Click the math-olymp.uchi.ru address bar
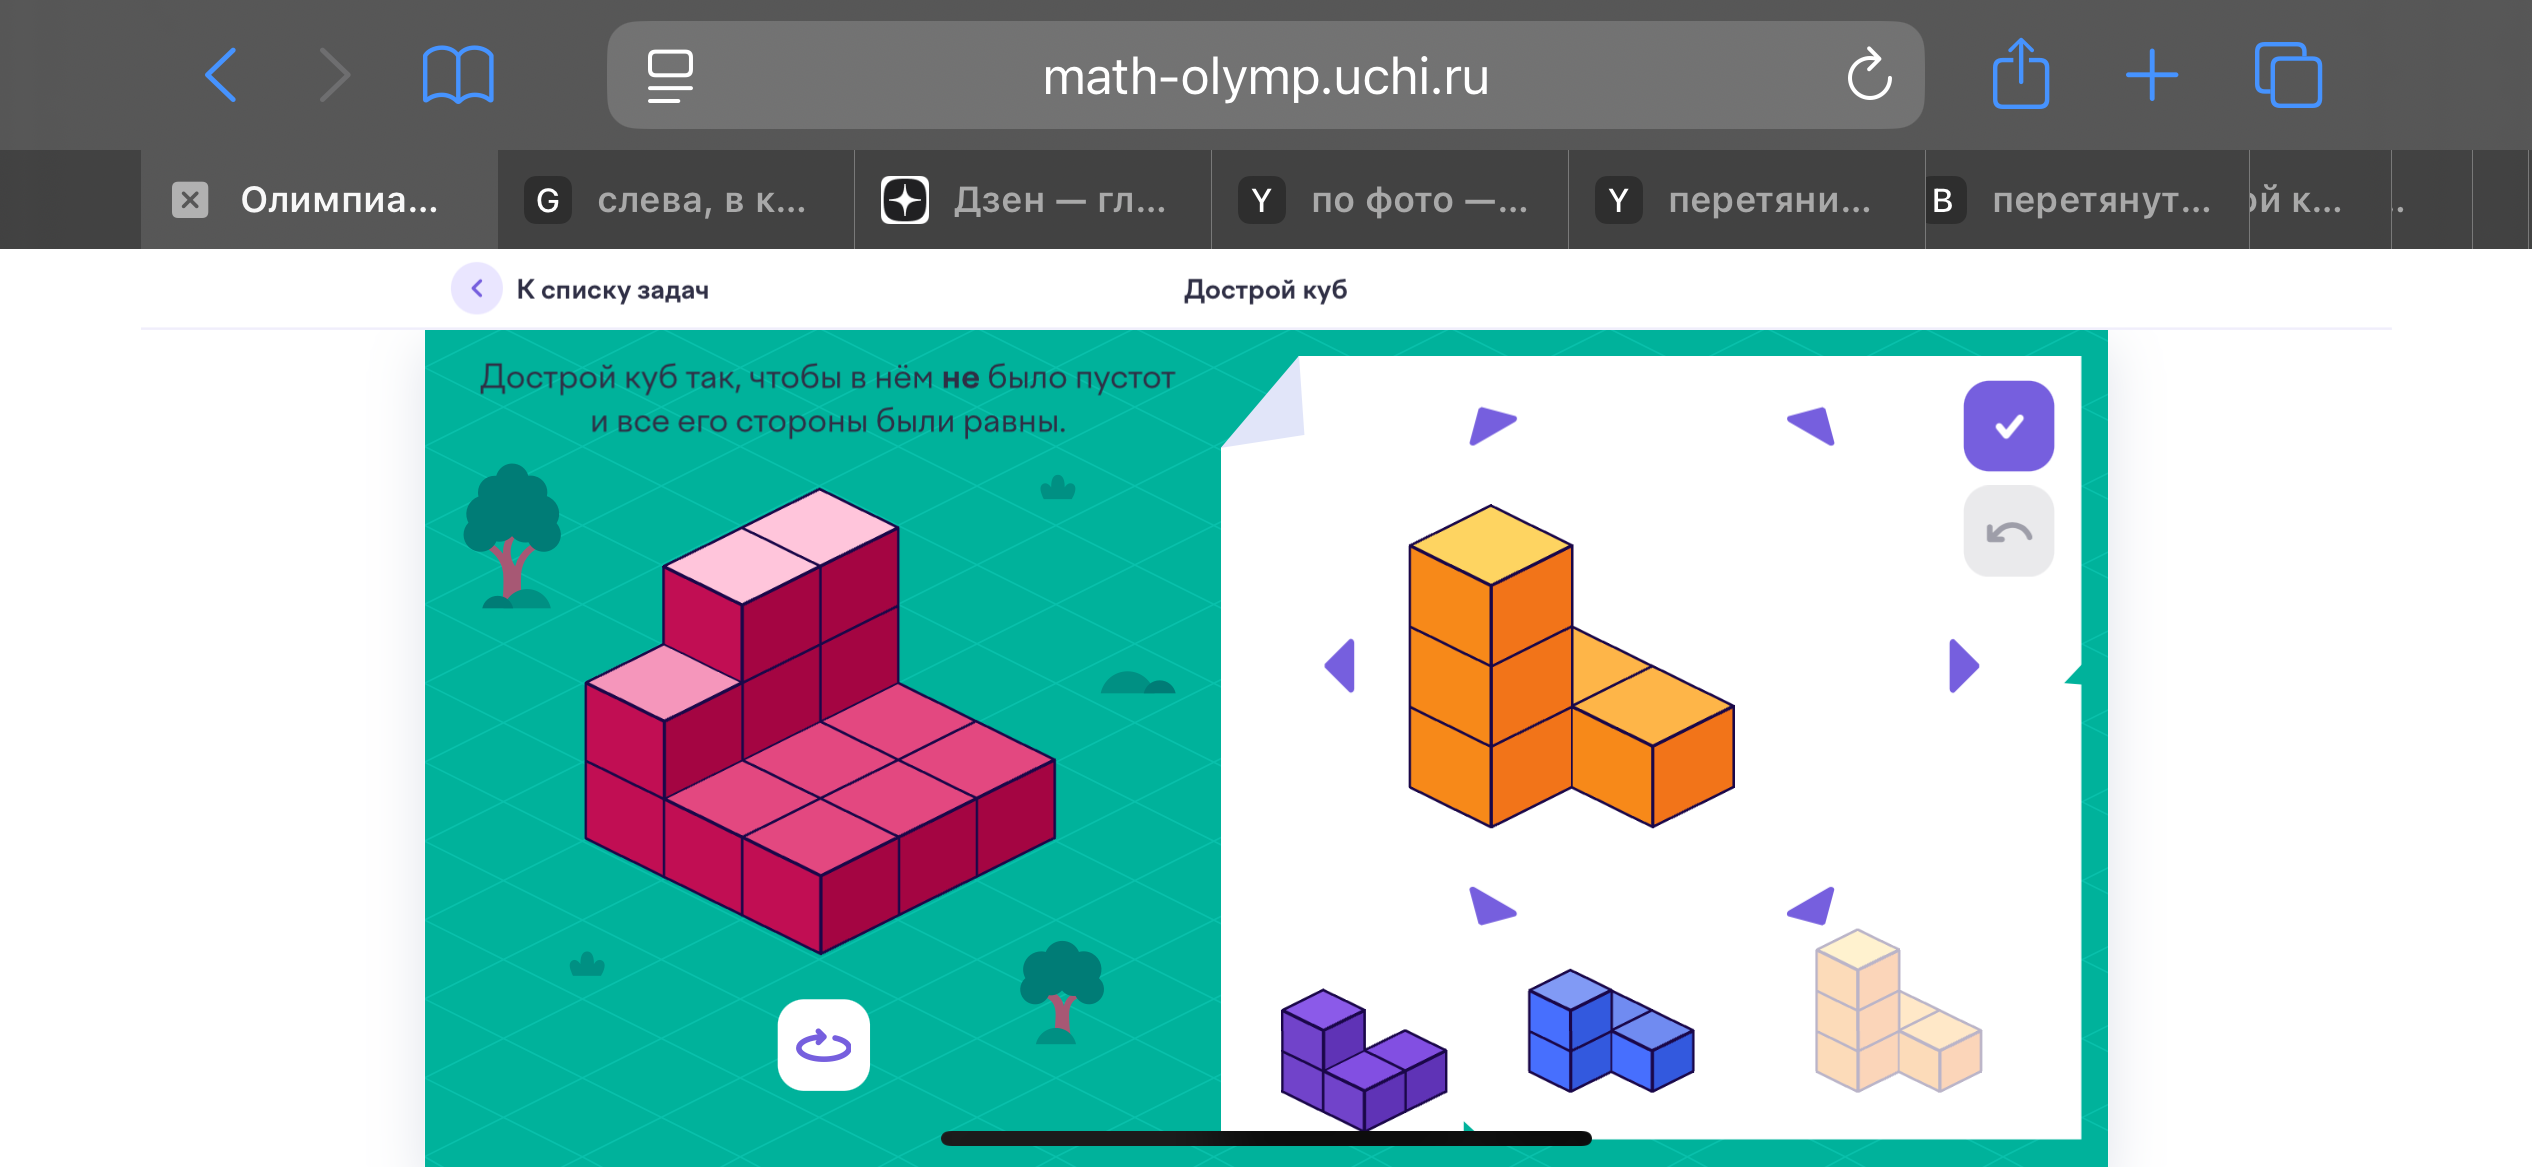2532x1170 pixels. pyautogui.click(x=1265, y=76)
